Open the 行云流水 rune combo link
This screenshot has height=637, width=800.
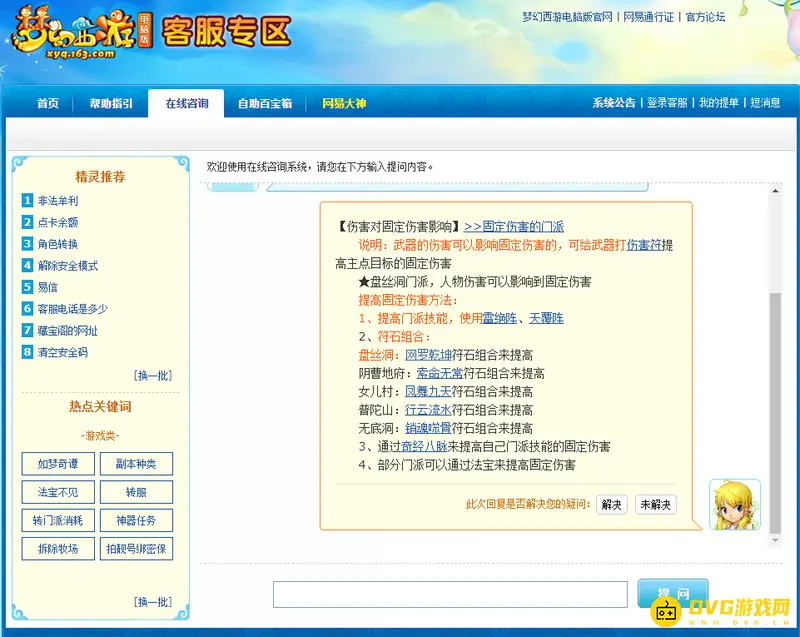point(429,410)
